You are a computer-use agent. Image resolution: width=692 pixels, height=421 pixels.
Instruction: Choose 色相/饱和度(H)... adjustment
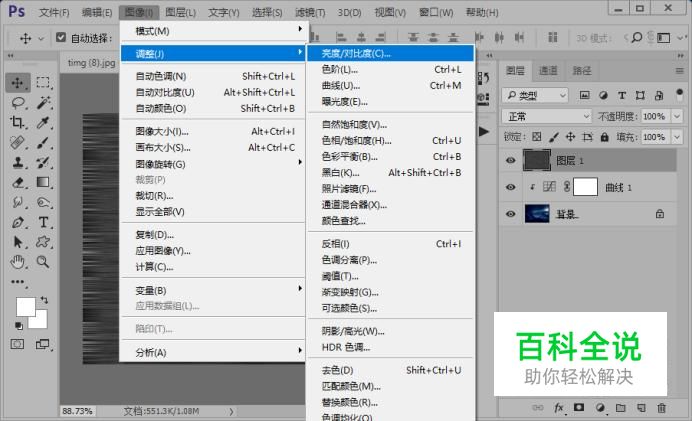tap(391, 140)
